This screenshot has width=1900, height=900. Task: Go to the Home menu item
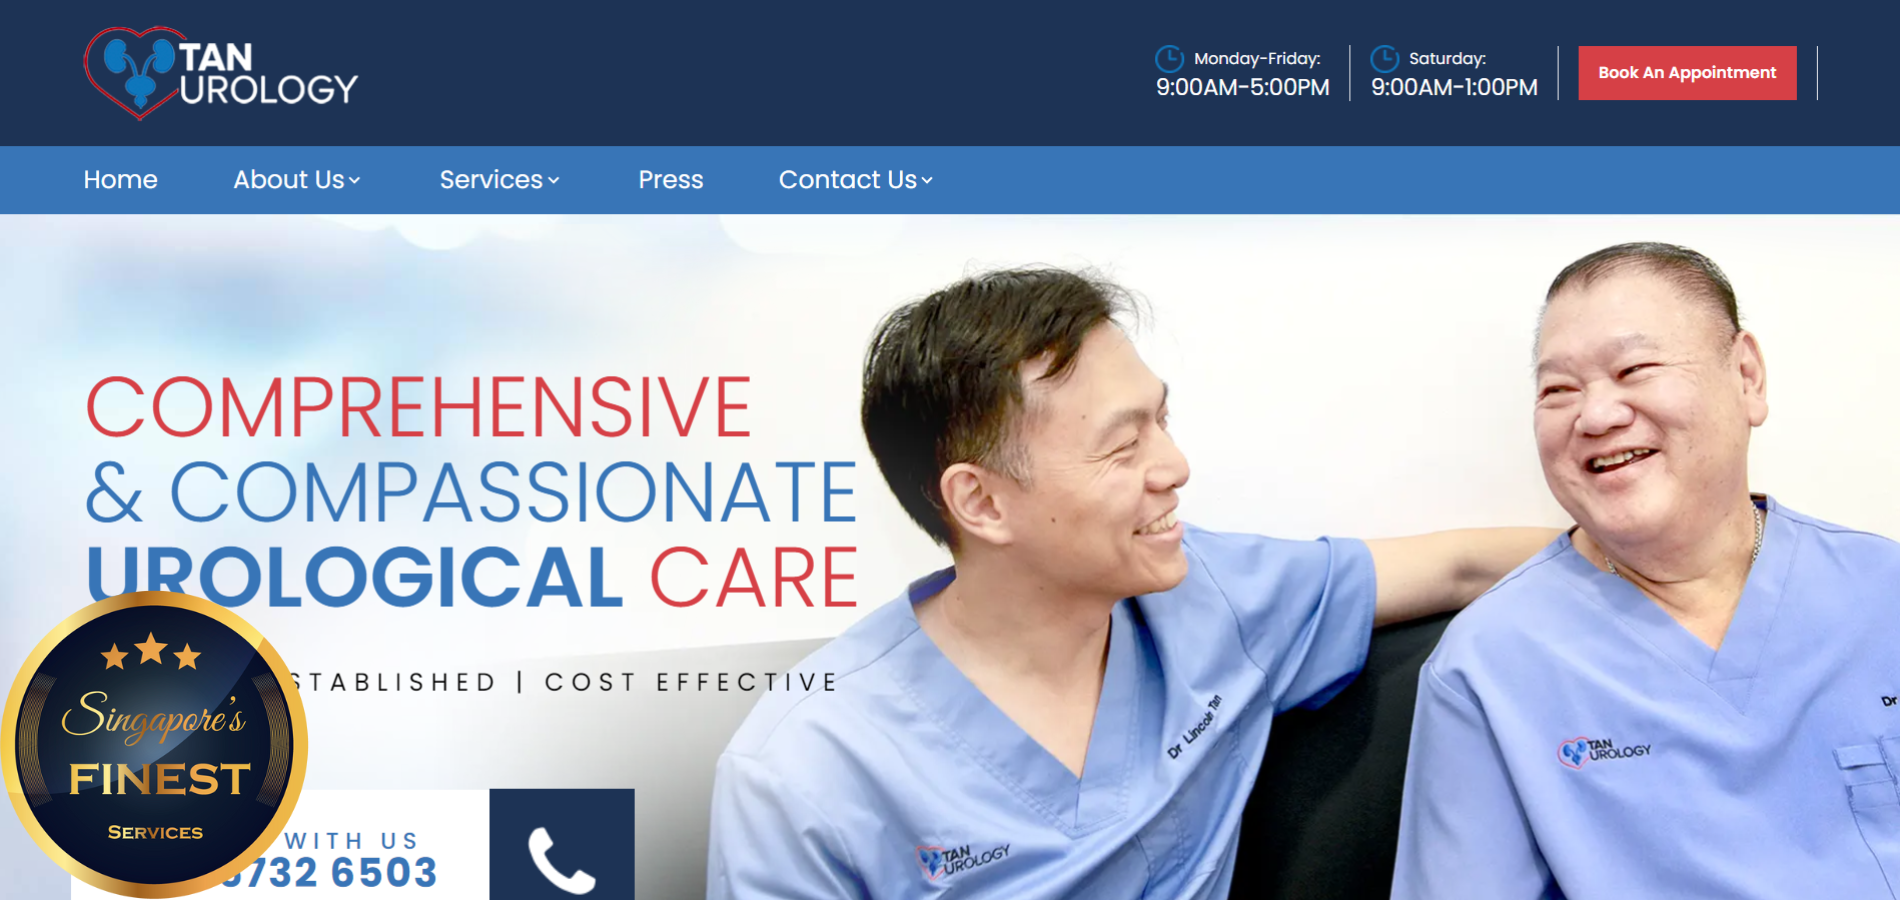click(121, 180)
